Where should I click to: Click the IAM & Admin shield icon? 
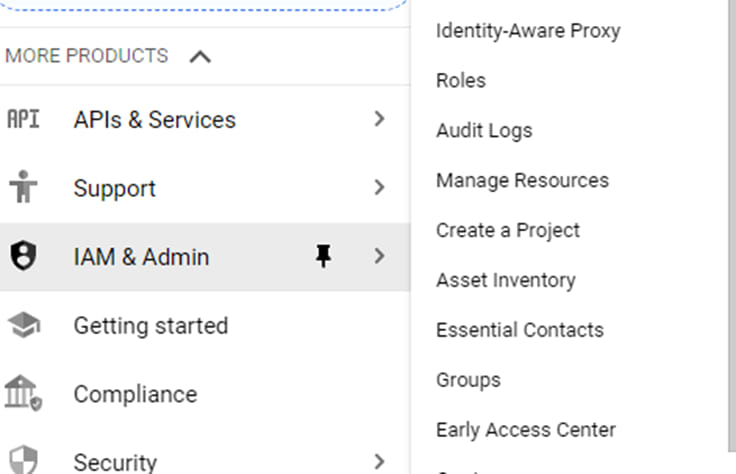(x=23, y=256)
